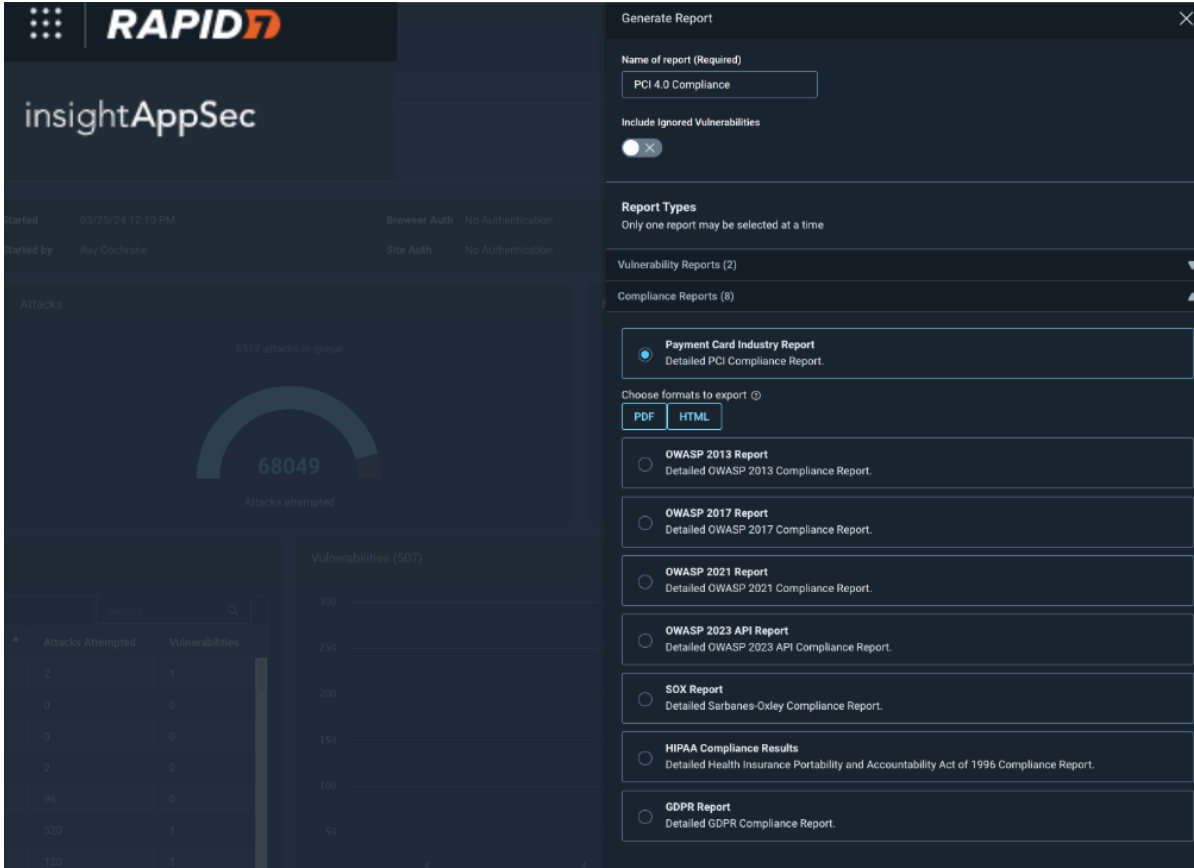This screenshot has height=868, width=1194.
Task: Select the GDPR Report radio button
Action: coord(645,816)
